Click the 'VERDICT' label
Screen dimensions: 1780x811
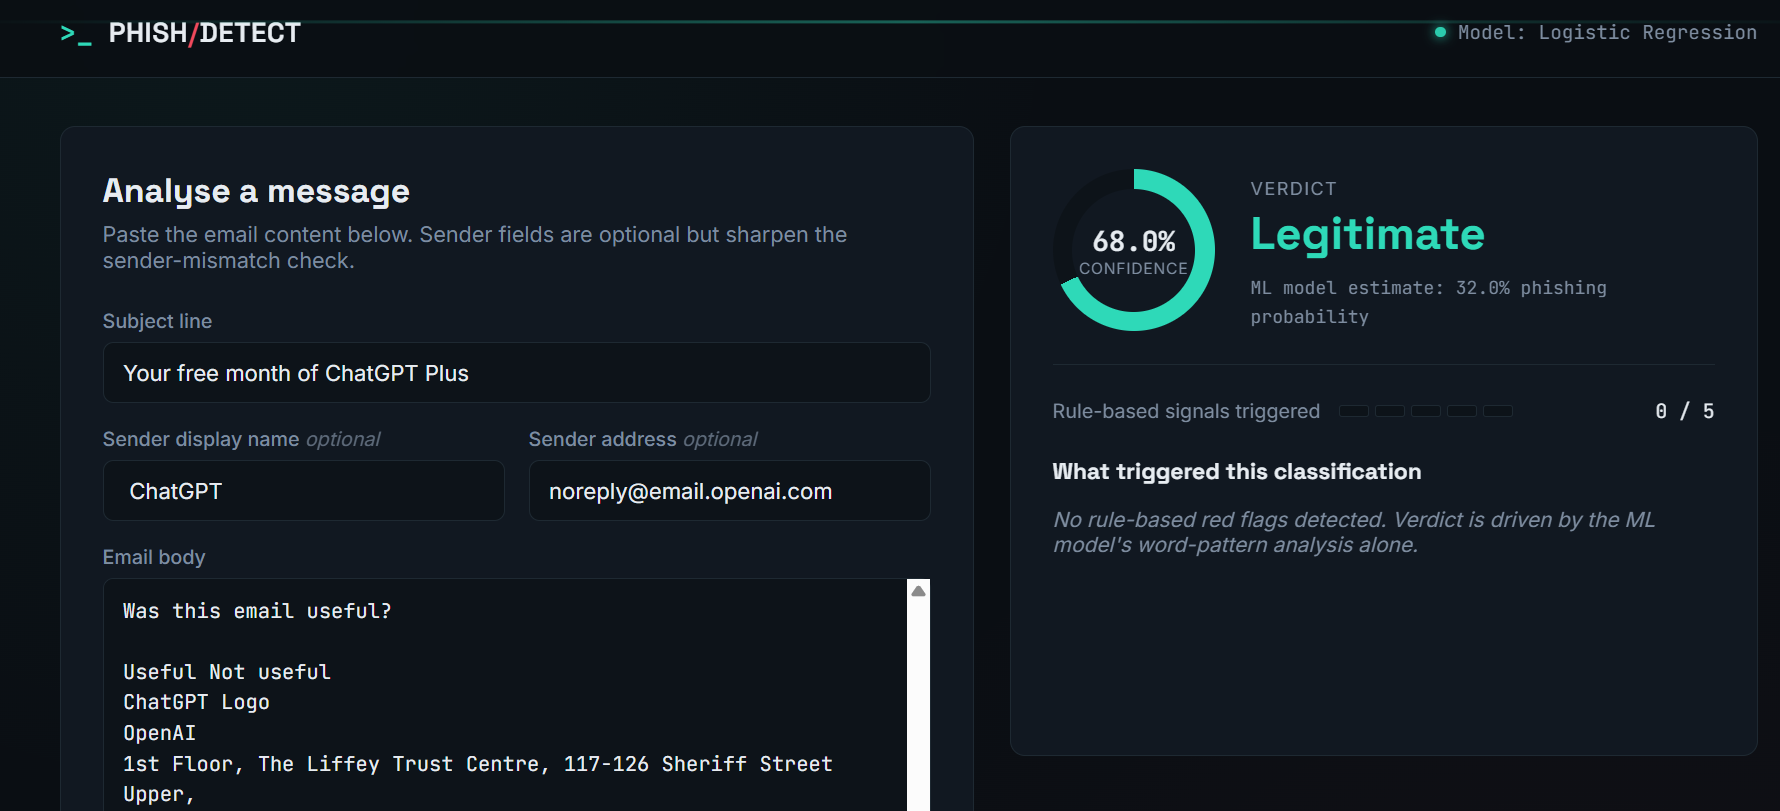(x=1293, y=189)
